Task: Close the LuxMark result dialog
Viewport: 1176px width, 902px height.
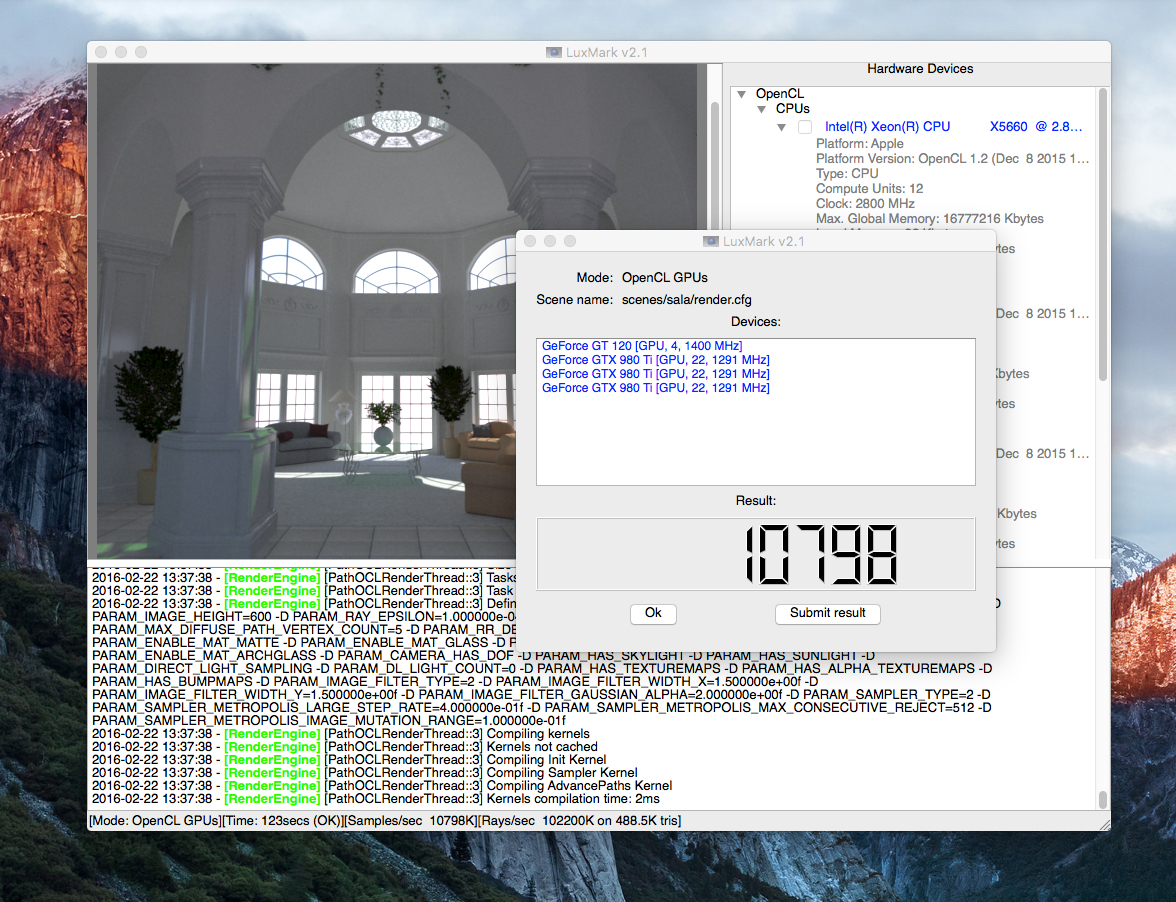Action: (530, 241)
